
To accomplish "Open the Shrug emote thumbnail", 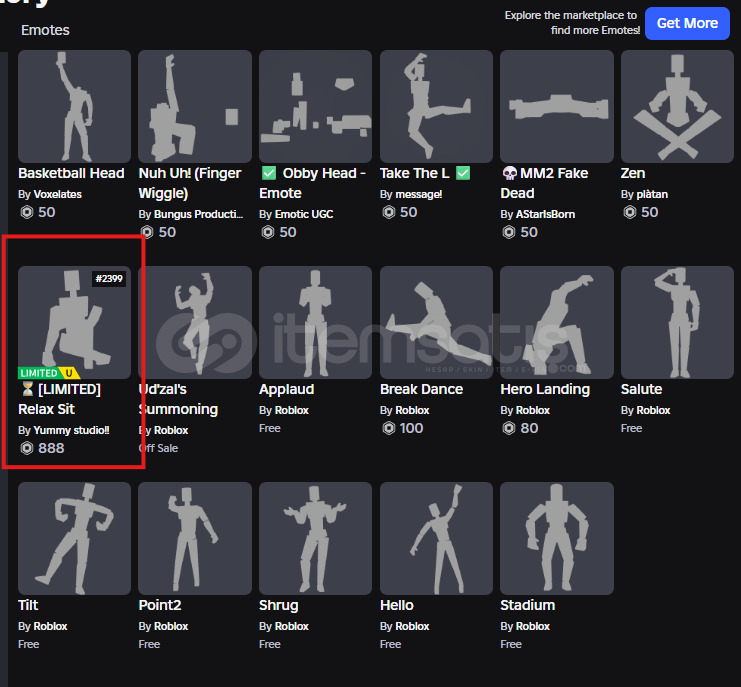I will (315, 538).
